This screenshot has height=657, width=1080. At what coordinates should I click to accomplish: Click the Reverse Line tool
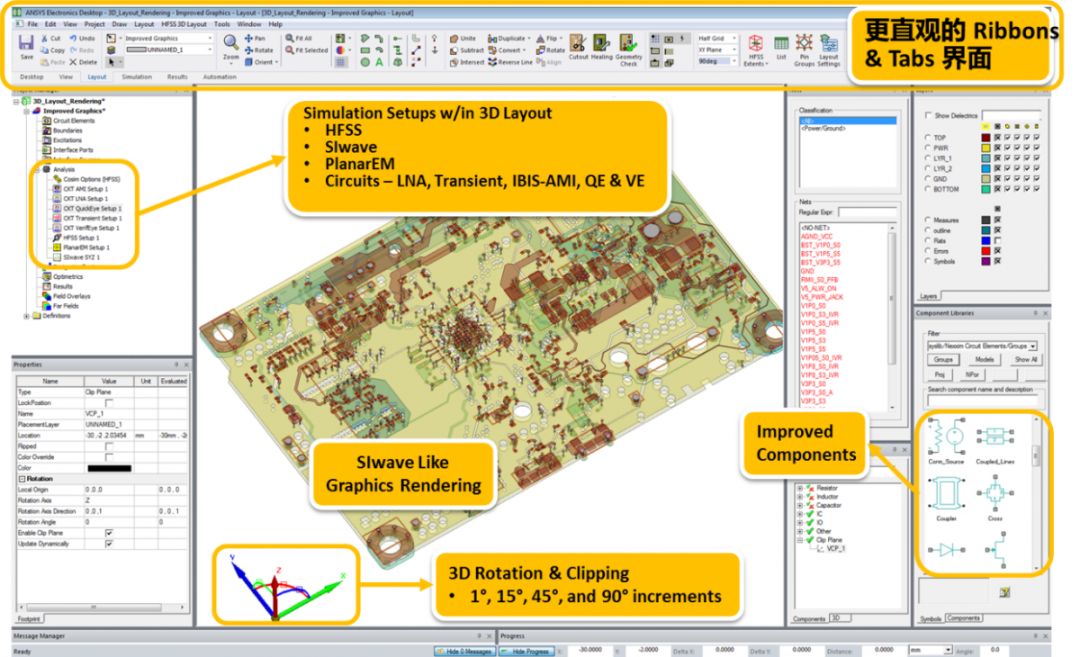tap(510, 62)
